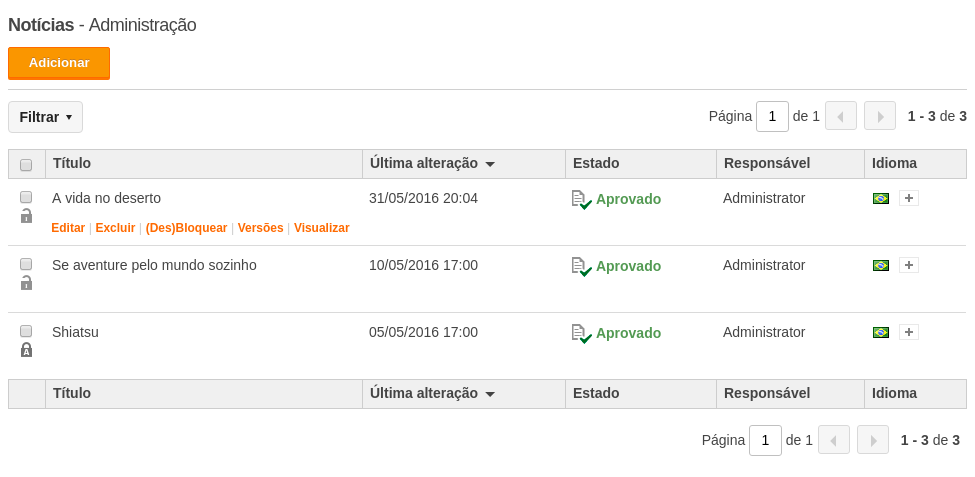Click plus icon in Se aventure pelo mundo sozinho row
The image size is (975, 477).
tap(908, 266)
